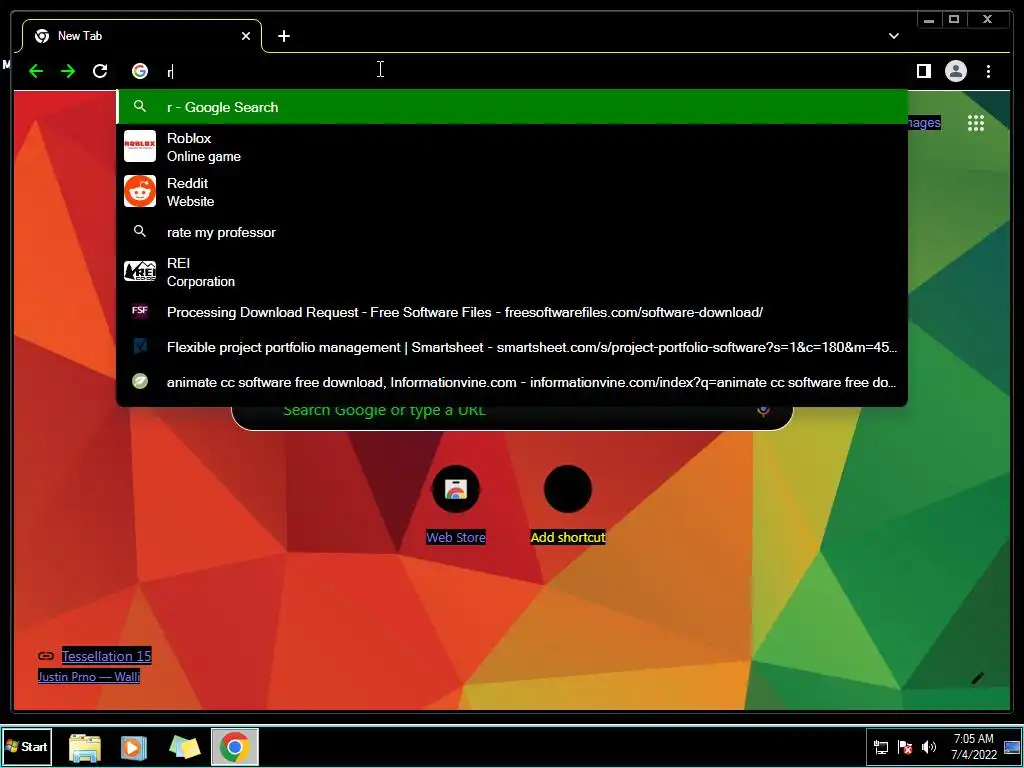The height and width of the screenshot is (768, 1024).
Task: Open Chrome's three-dot menu
Action: pyautogui.click(x=988, y=71)
